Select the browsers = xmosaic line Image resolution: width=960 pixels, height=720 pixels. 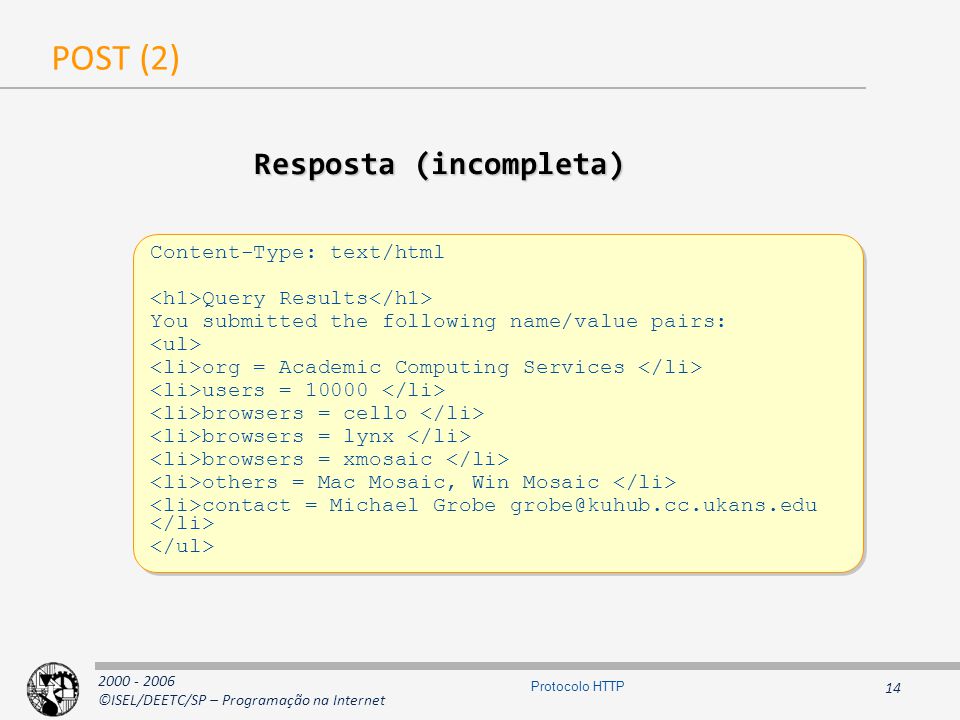point(329,459)
